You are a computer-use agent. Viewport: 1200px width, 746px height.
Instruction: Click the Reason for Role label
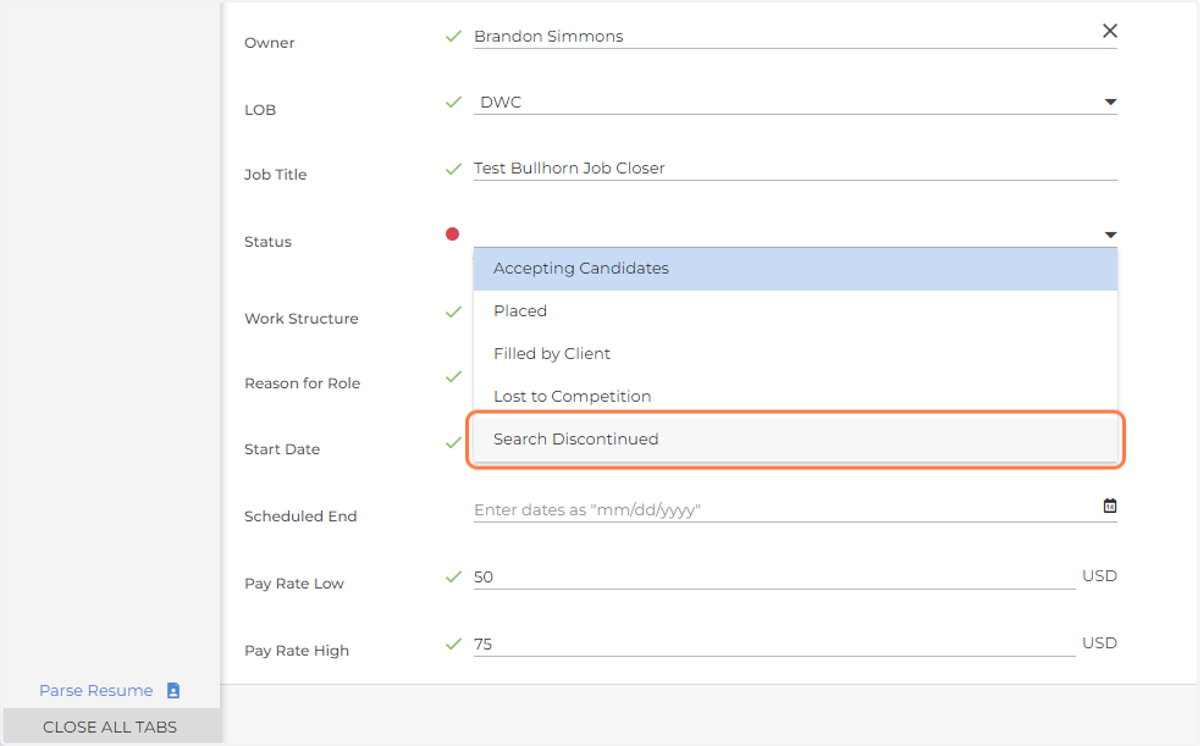pos(302,384)
